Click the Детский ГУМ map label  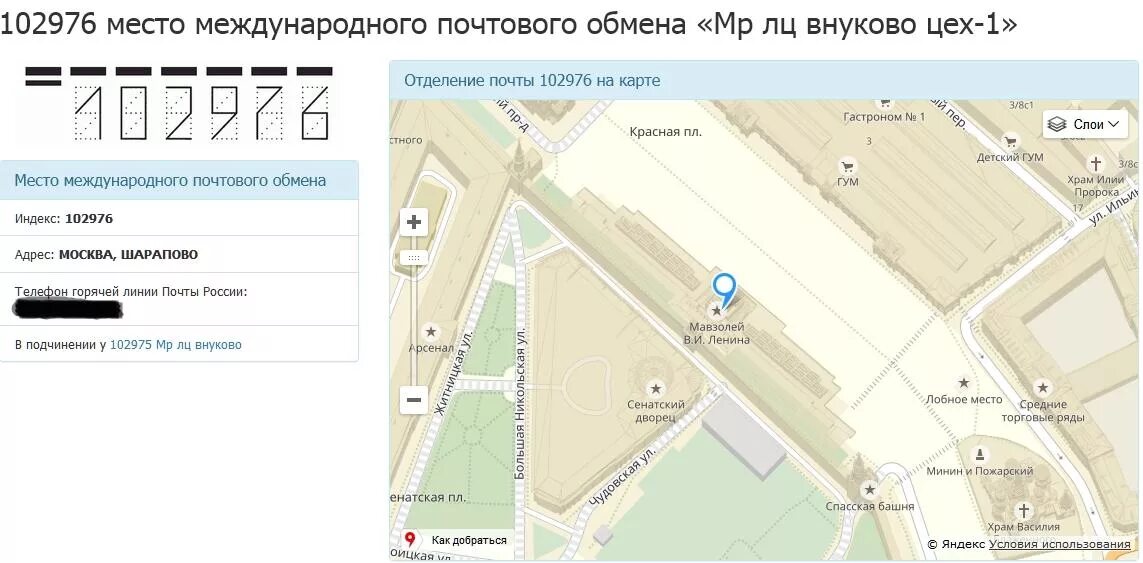pos(1010,157)
